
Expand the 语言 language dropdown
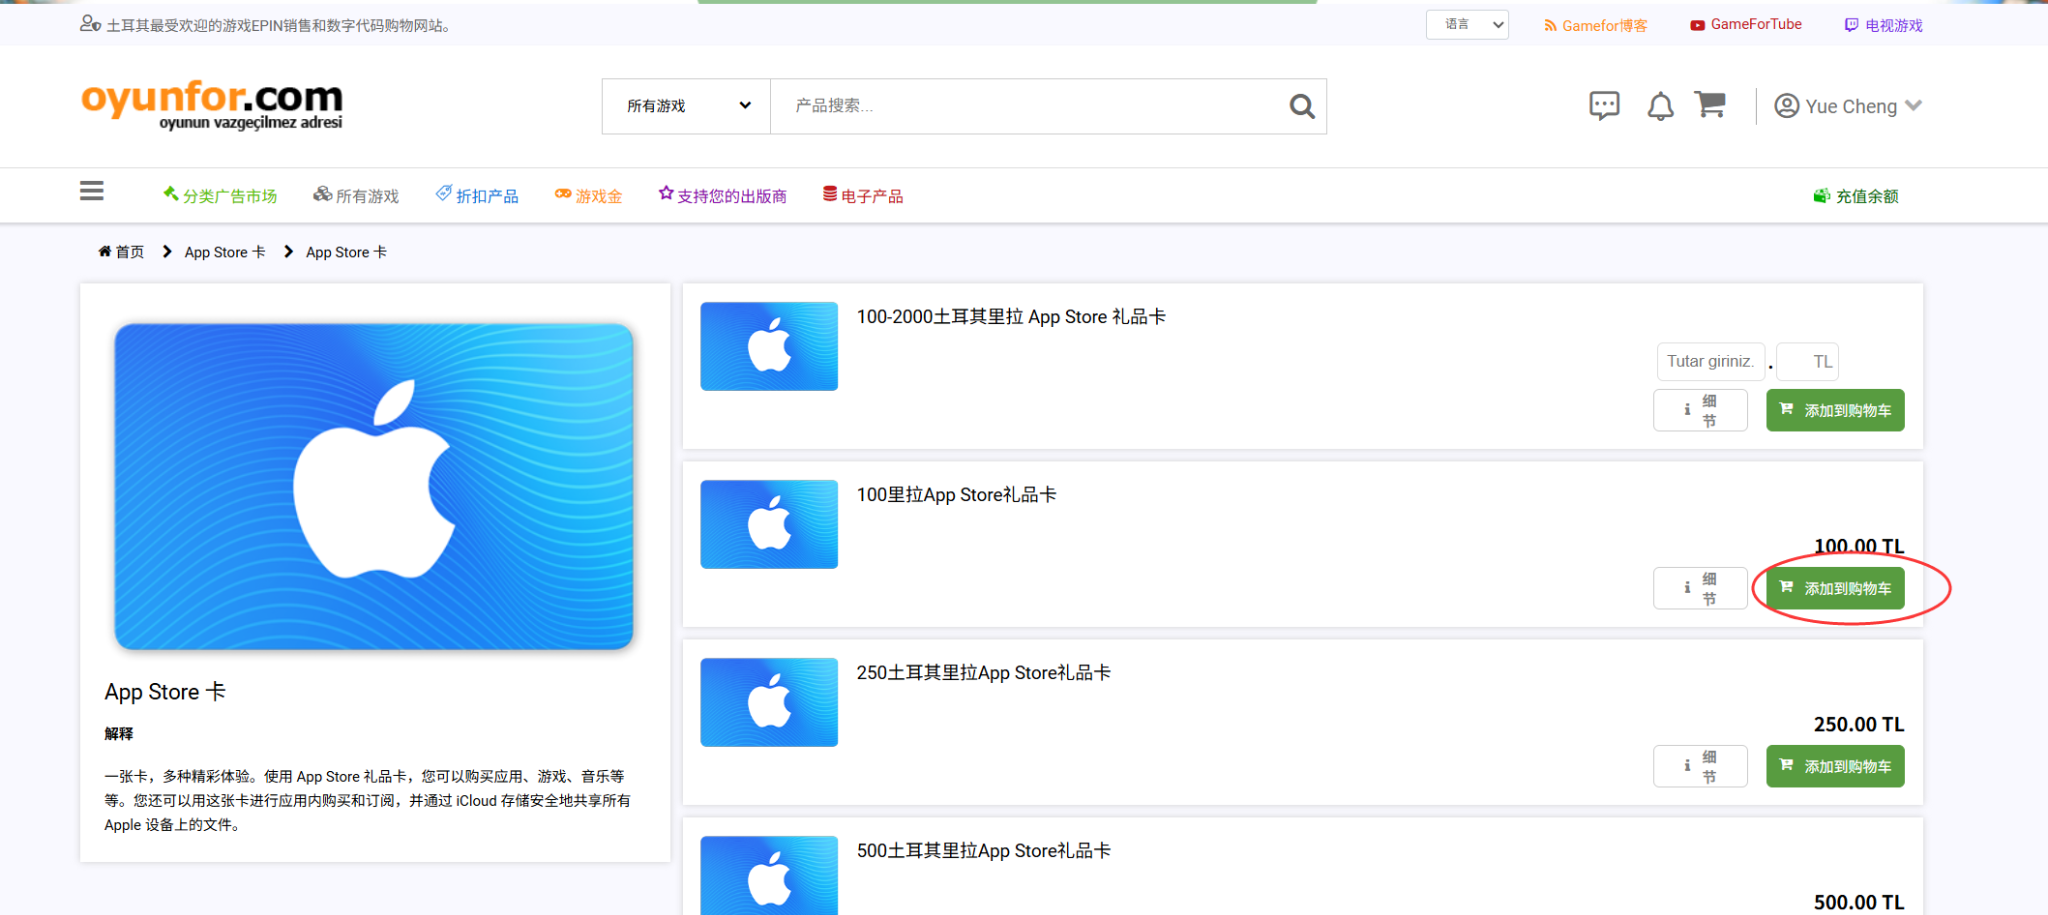(1466, 25)
